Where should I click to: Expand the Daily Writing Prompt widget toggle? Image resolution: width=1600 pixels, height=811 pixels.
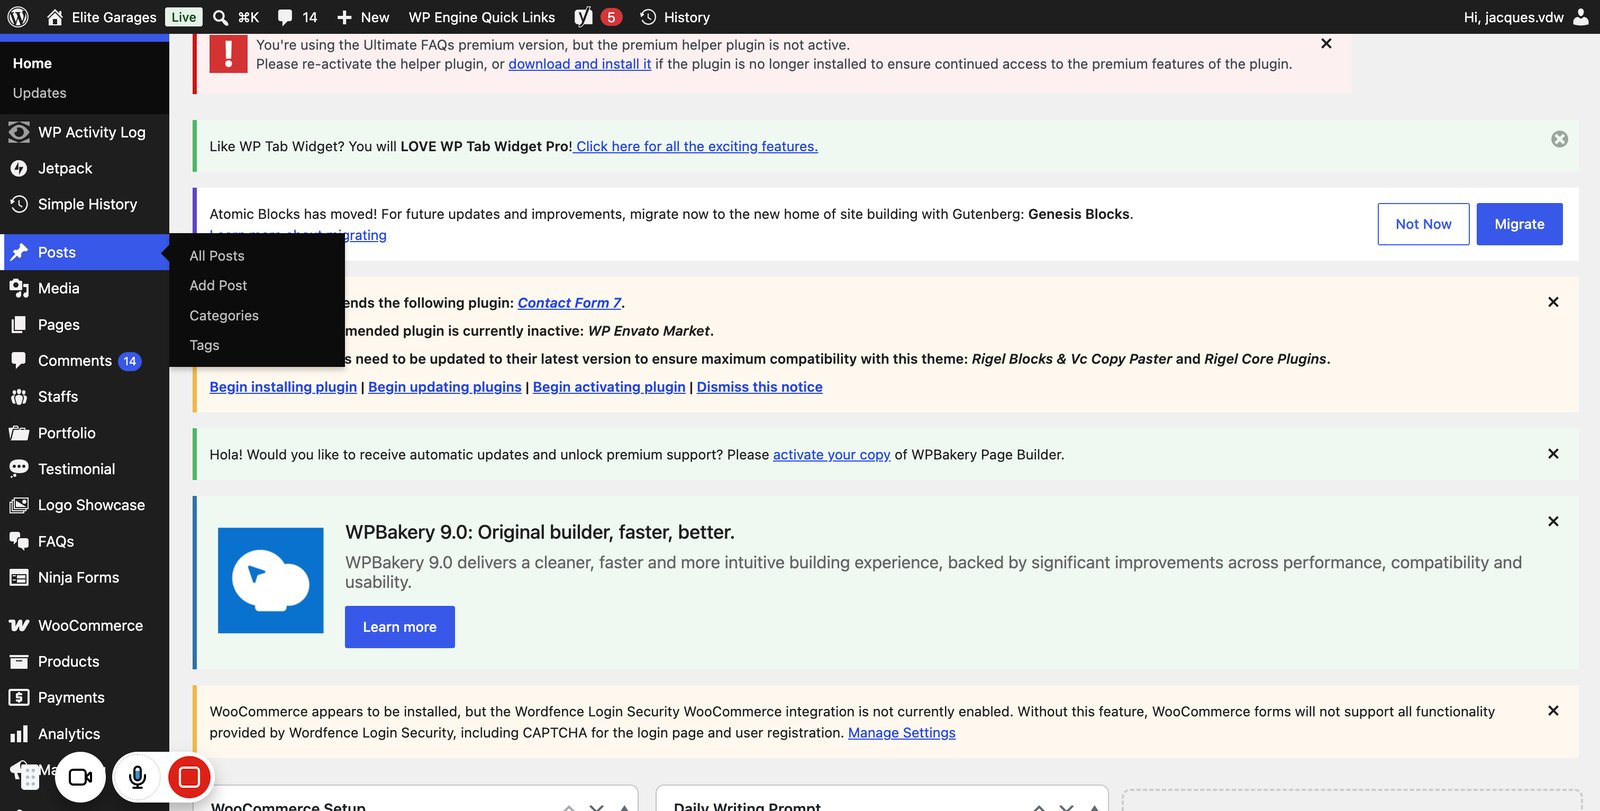tap(1093, 807)
